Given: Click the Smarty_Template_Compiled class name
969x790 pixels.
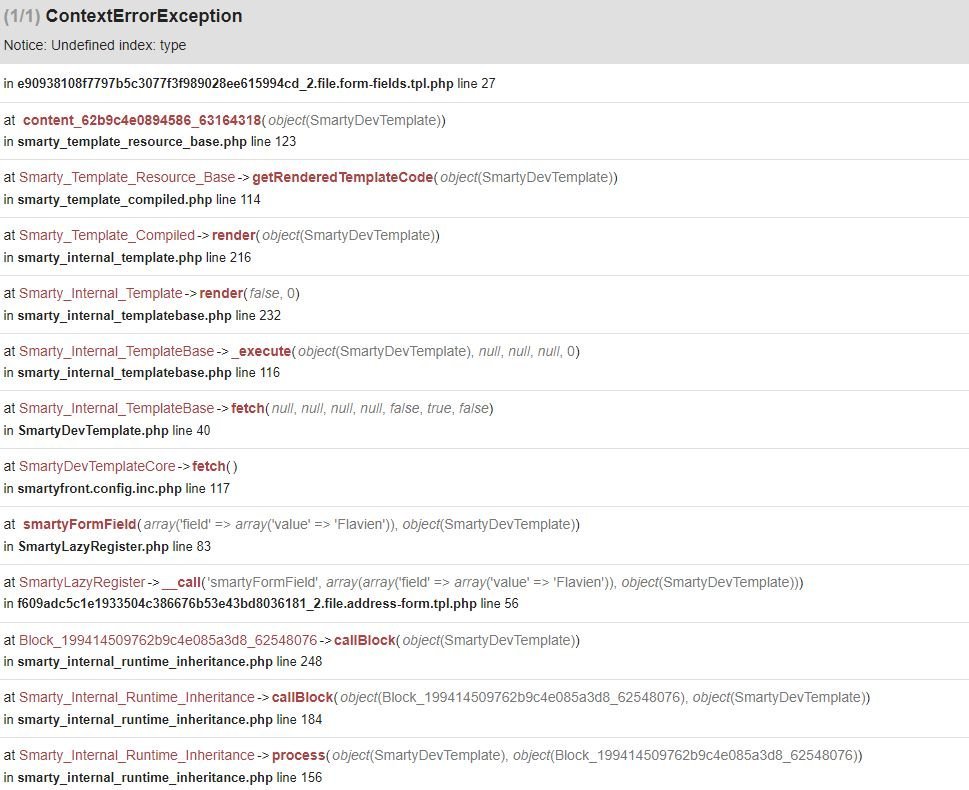Looking at the screenshot, I should 107,235.
